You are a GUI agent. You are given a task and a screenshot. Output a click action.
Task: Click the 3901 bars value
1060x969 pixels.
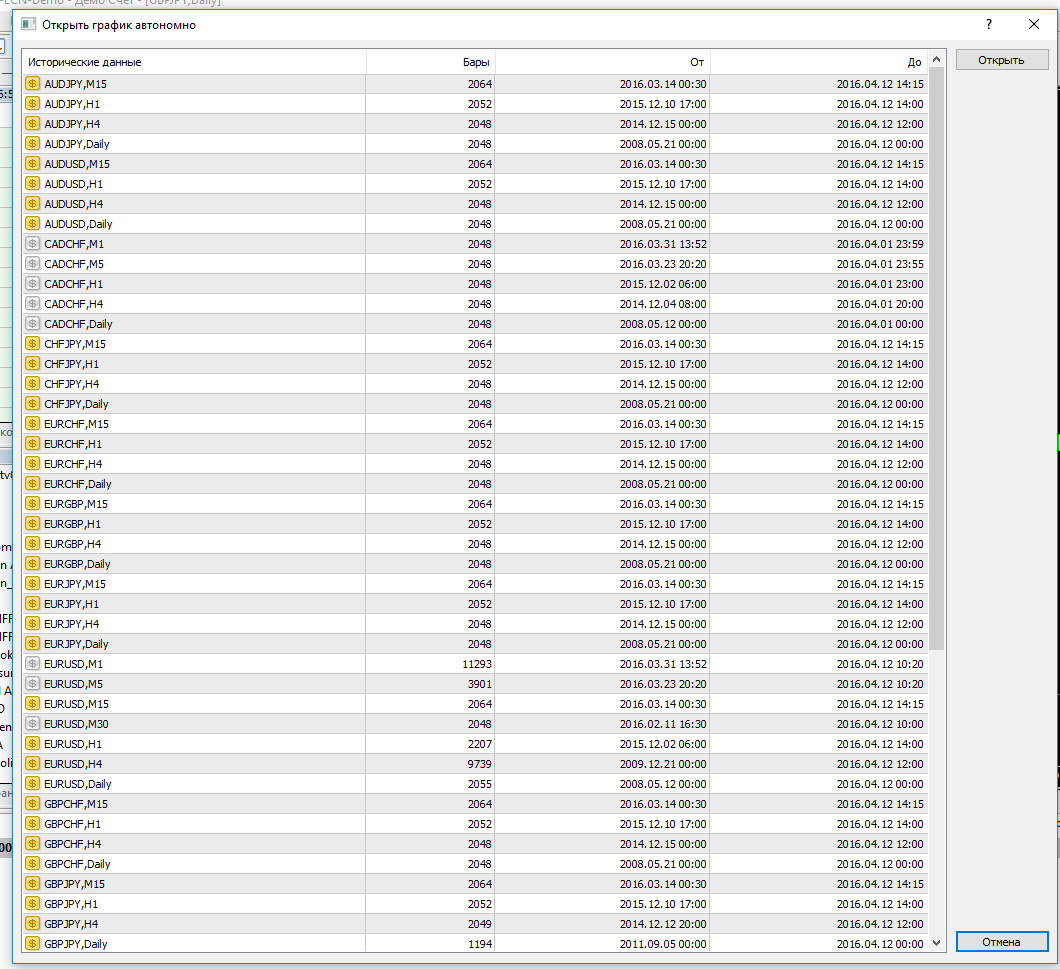[480, 684]
